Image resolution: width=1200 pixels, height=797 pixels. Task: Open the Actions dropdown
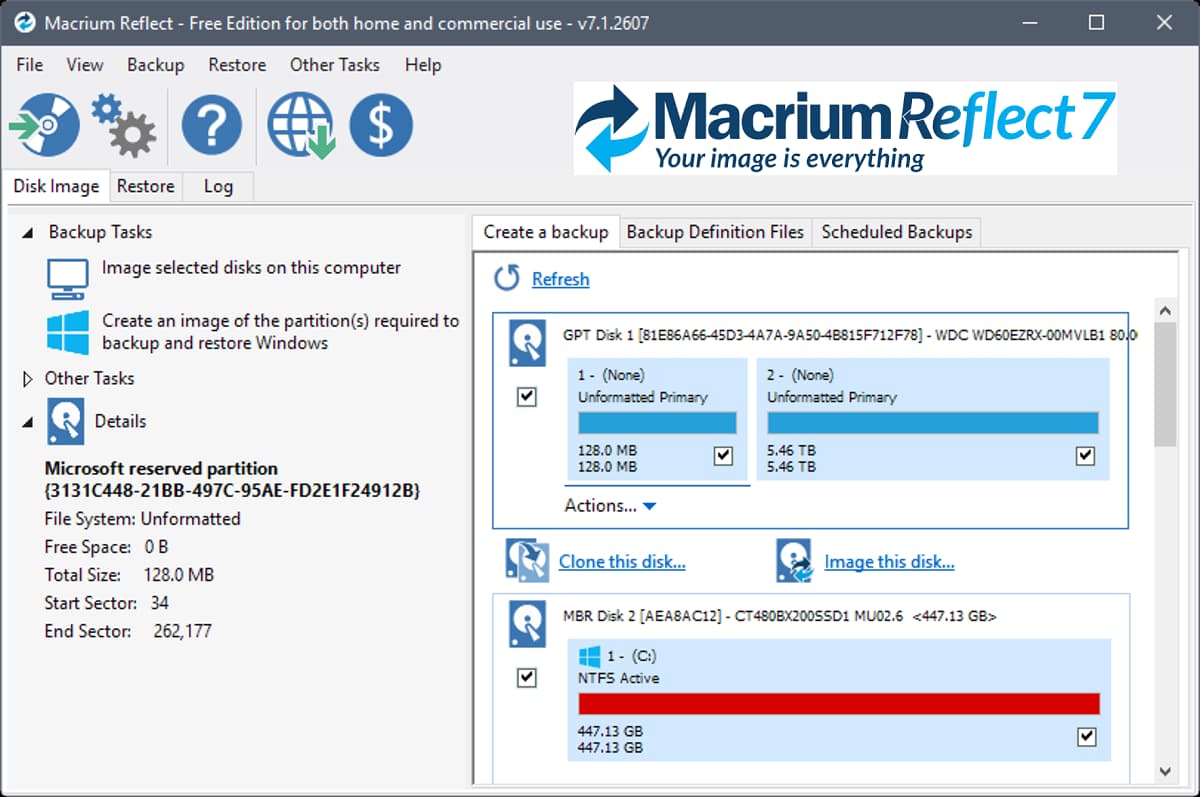coord(610,506)
